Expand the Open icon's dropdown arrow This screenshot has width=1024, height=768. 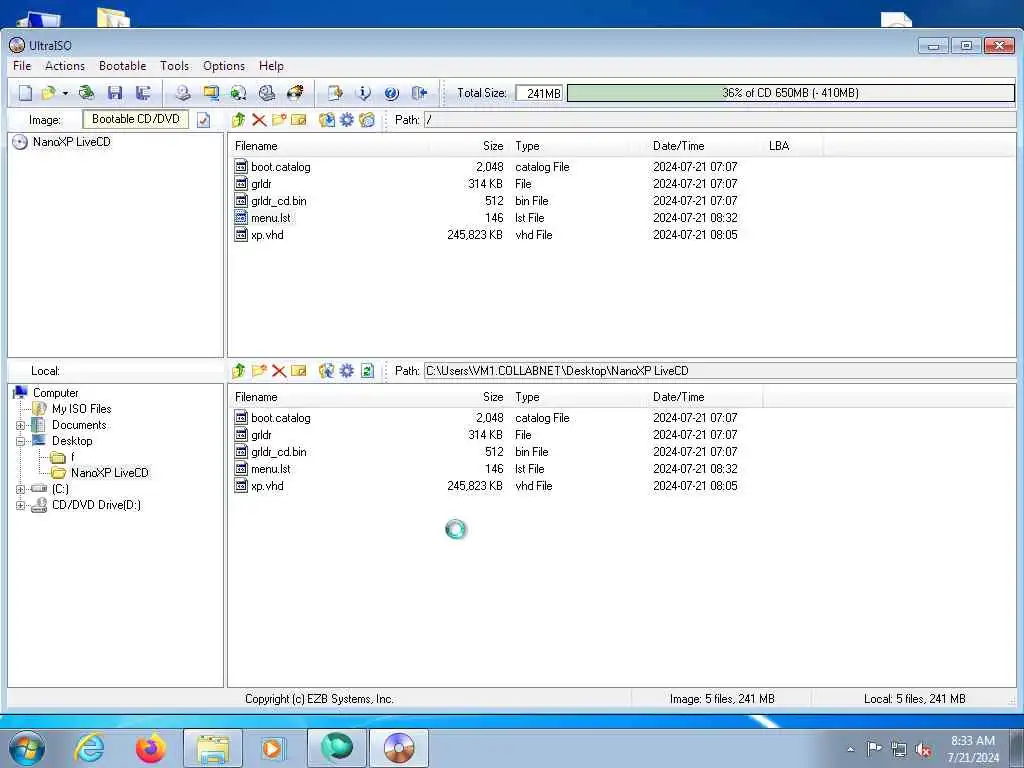pos(65,93)
